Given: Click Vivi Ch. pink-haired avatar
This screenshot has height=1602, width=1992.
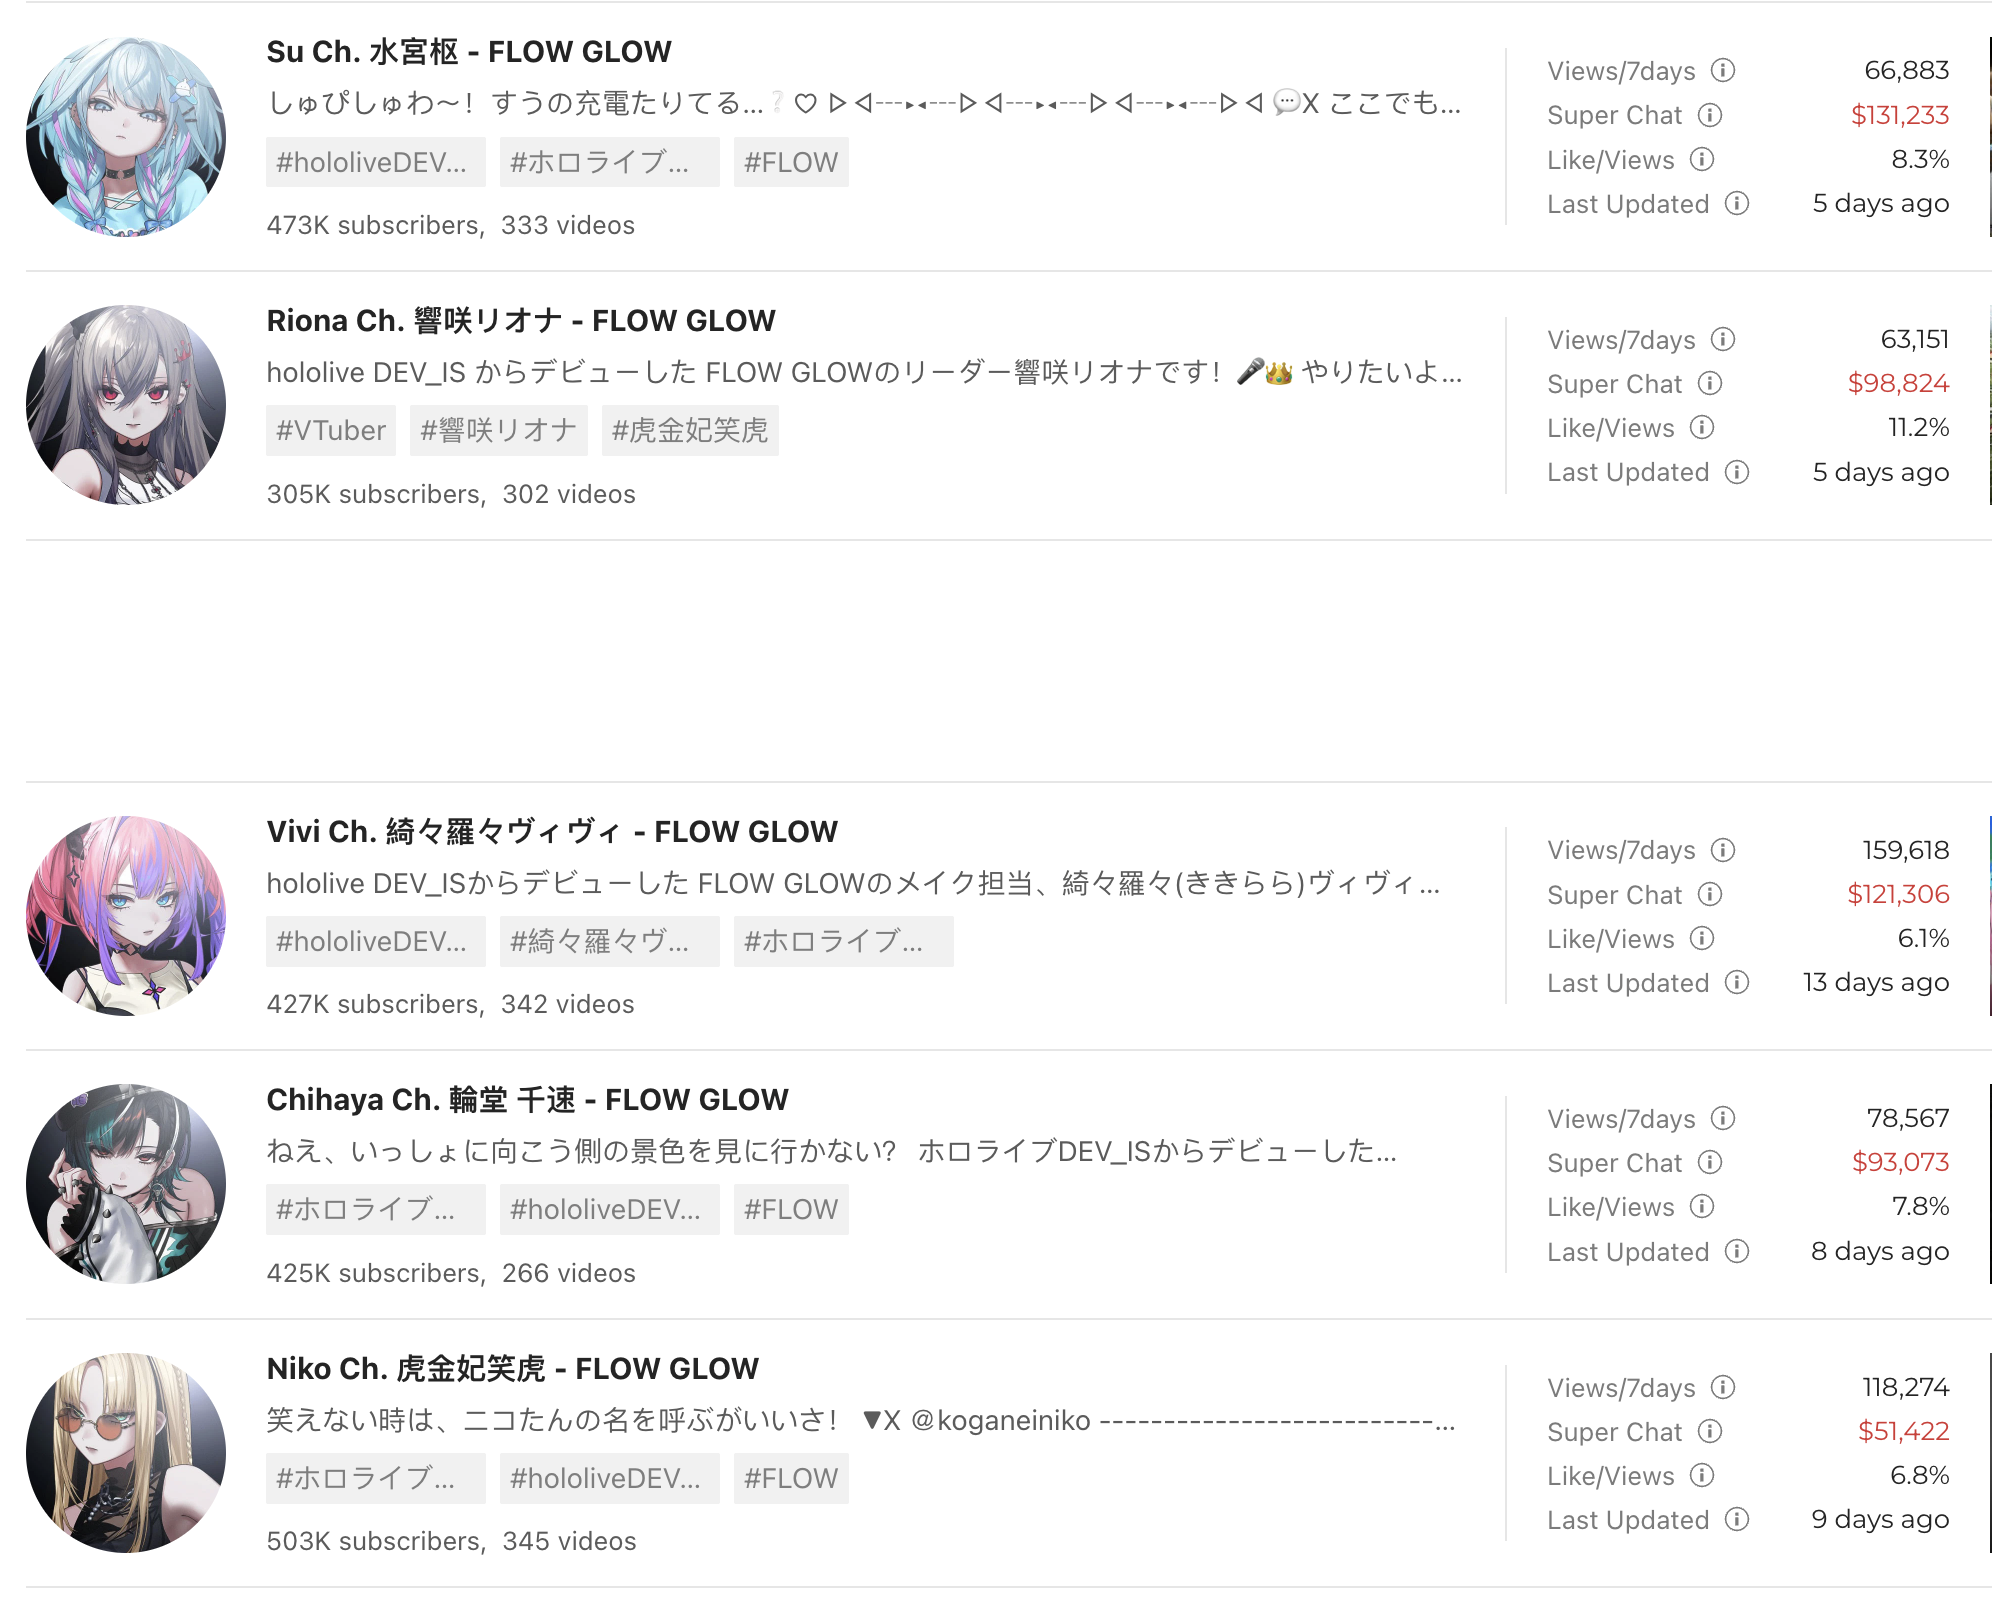Looking at the screenshot, I should click(x=126, y=916).
